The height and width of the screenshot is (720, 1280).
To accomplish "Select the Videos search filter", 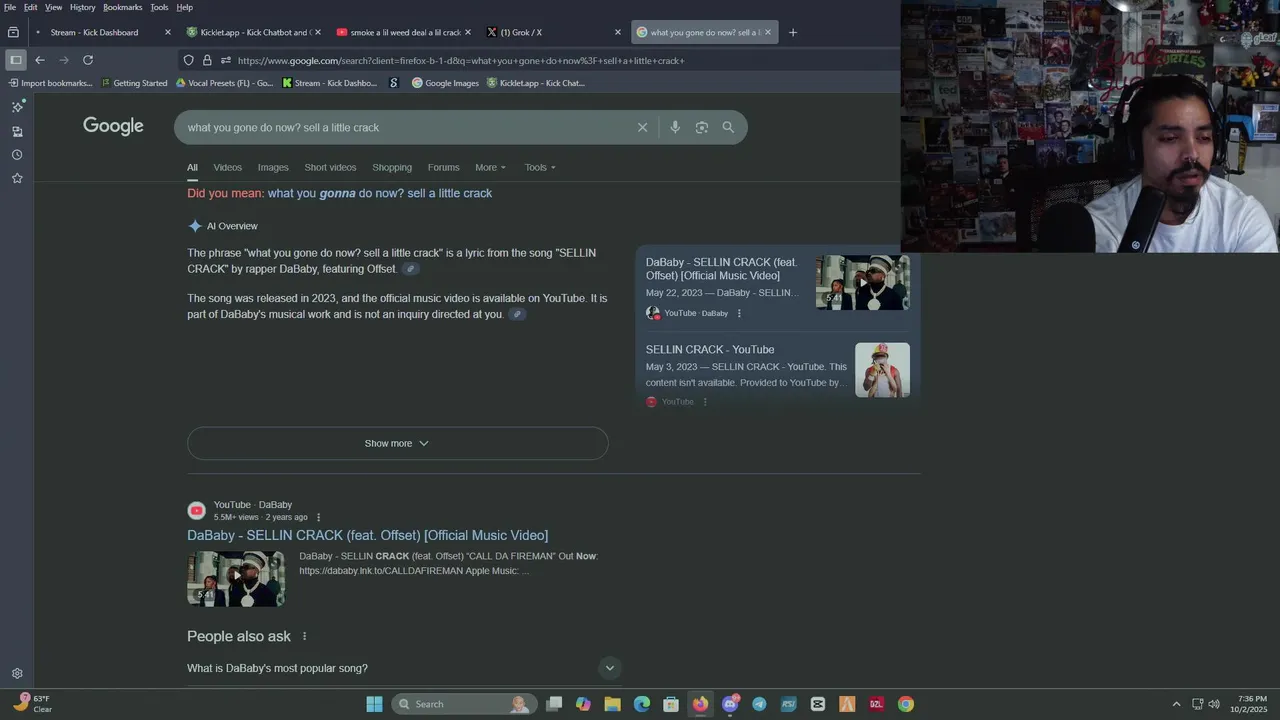I will [x=227, y=167].
